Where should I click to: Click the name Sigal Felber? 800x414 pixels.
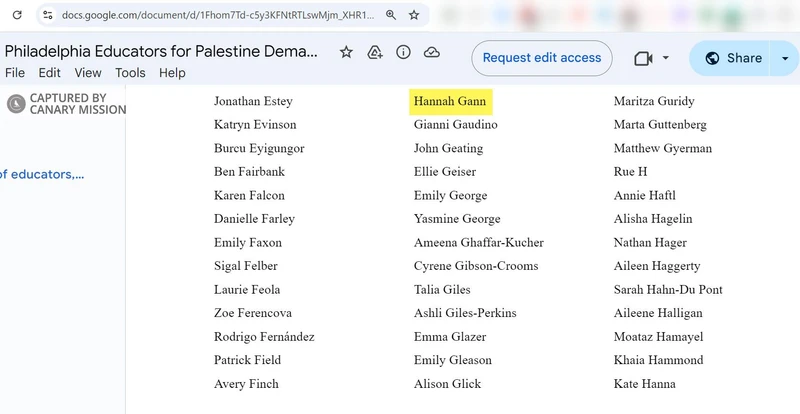246,266
